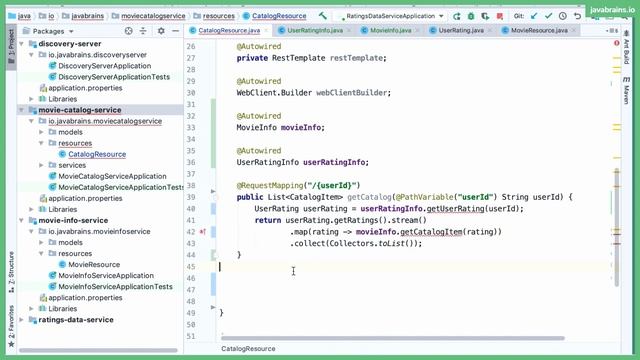
Task: Click the Debug bug icon
Action: pos(471,16)
